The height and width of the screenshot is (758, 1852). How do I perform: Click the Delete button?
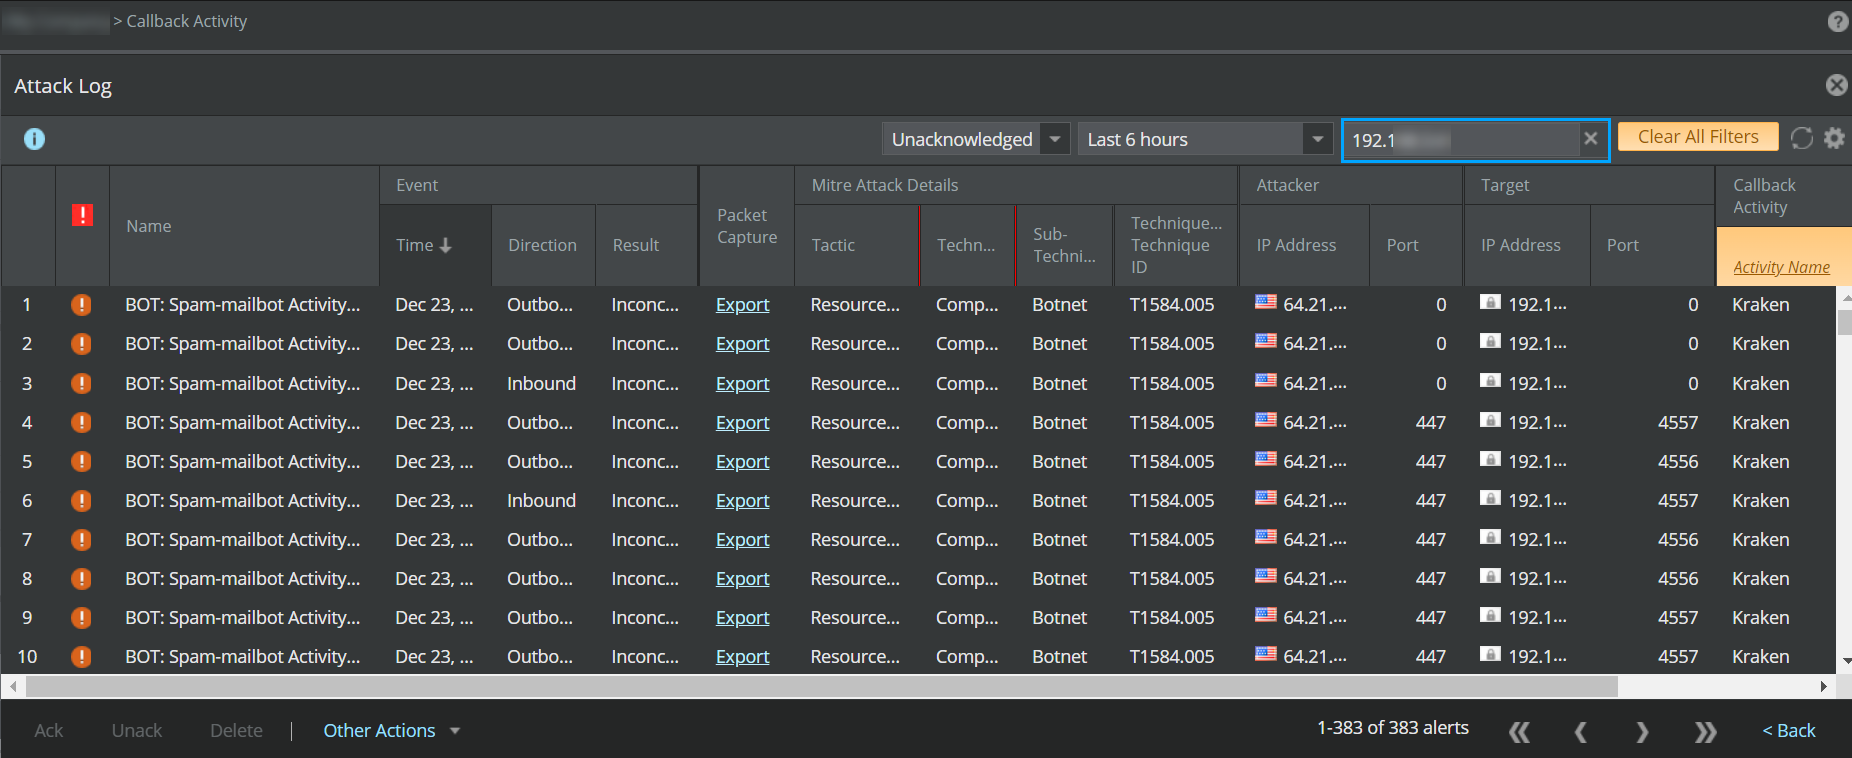click(236, 731)
